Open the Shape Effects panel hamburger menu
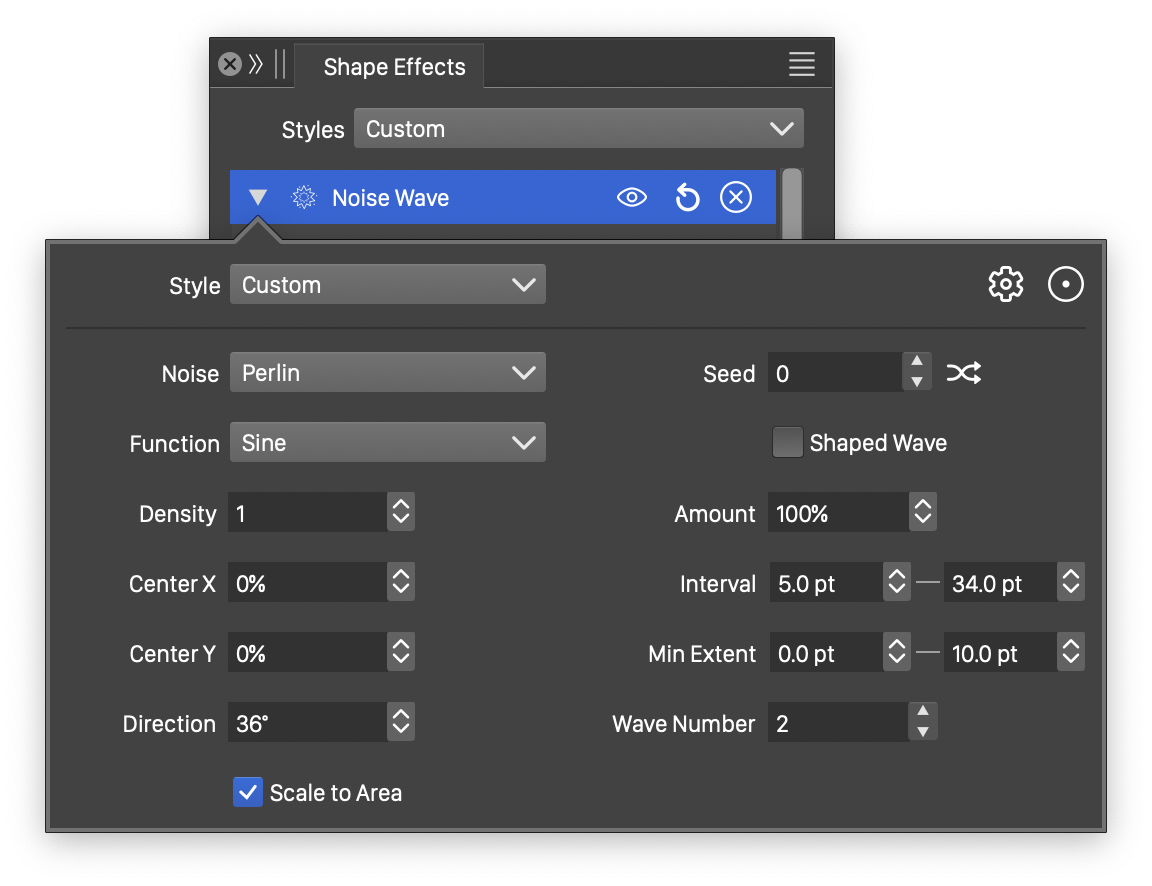The height and width of the screenshot is (886, 1152). (801, 65)
